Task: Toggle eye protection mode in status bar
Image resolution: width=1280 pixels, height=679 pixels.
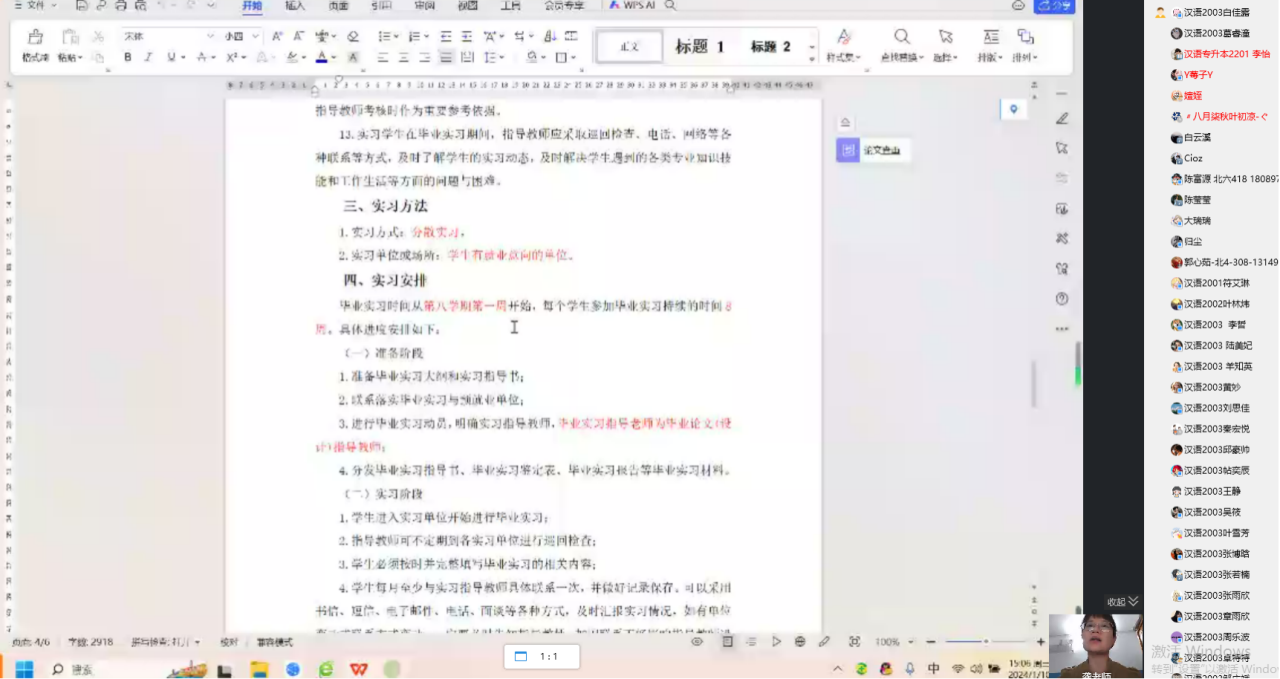Action: [697, 642]
